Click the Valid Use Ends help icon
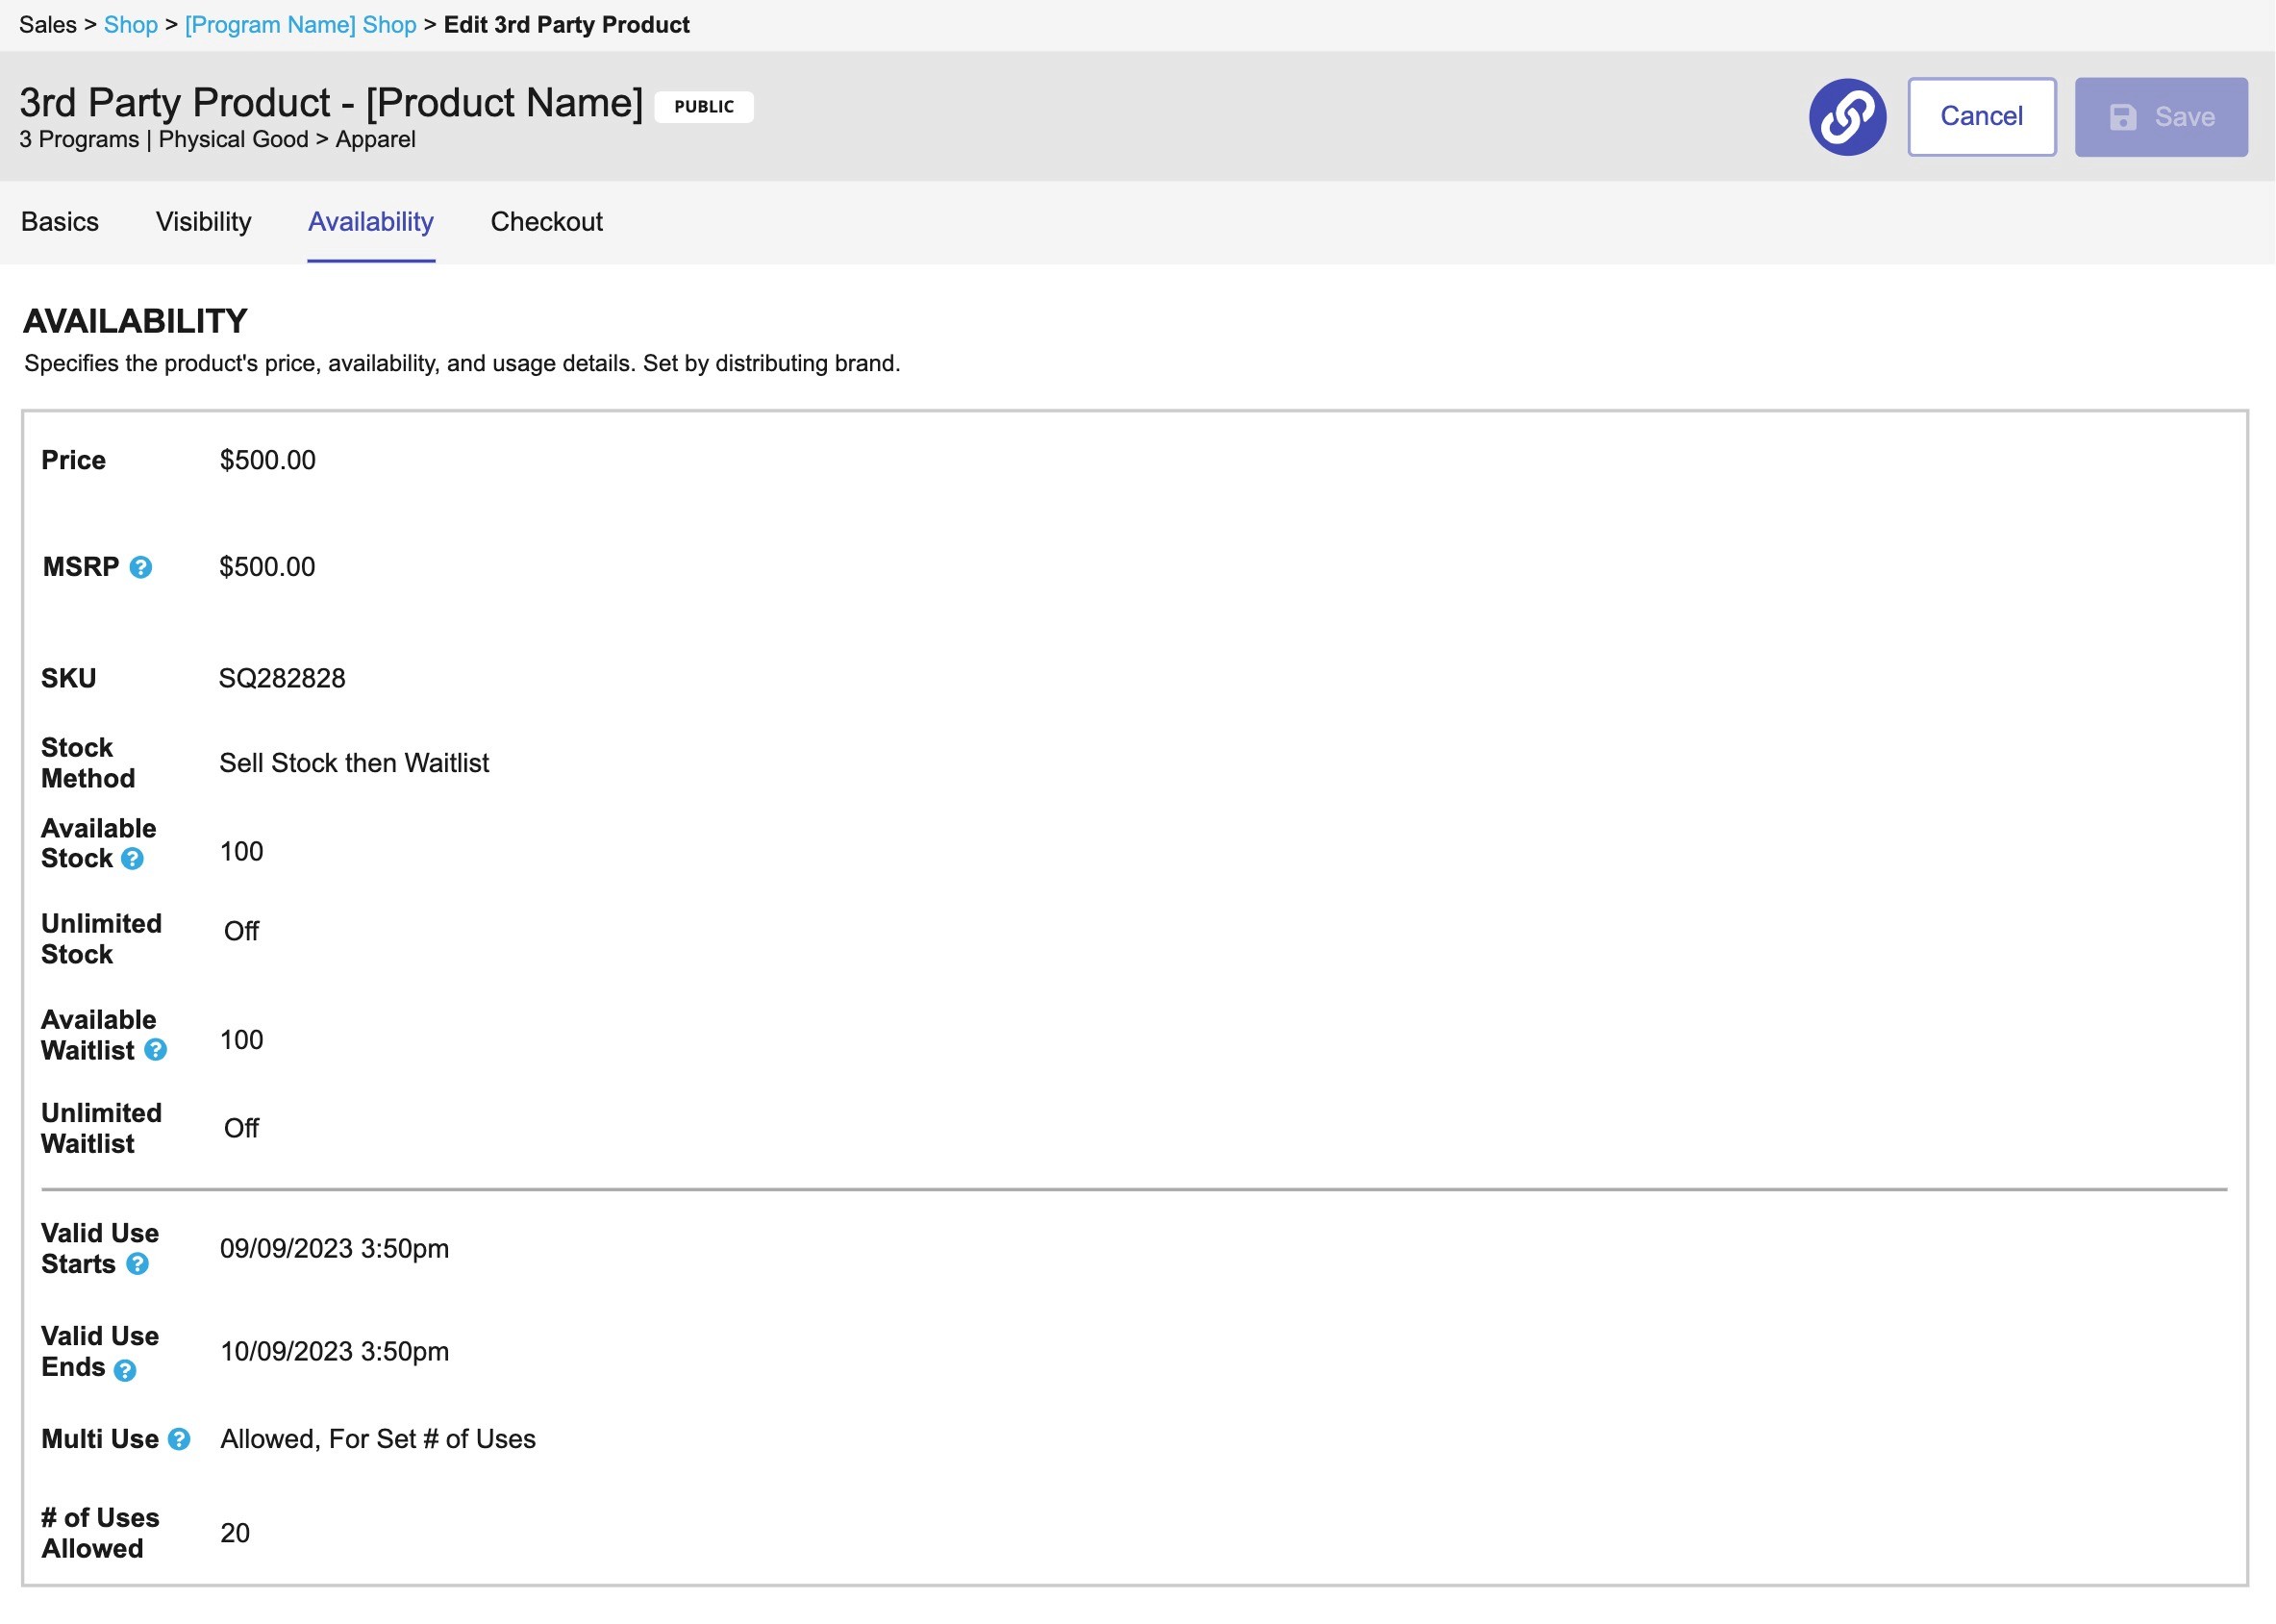2276x1624 pixels. [125, 1370]
